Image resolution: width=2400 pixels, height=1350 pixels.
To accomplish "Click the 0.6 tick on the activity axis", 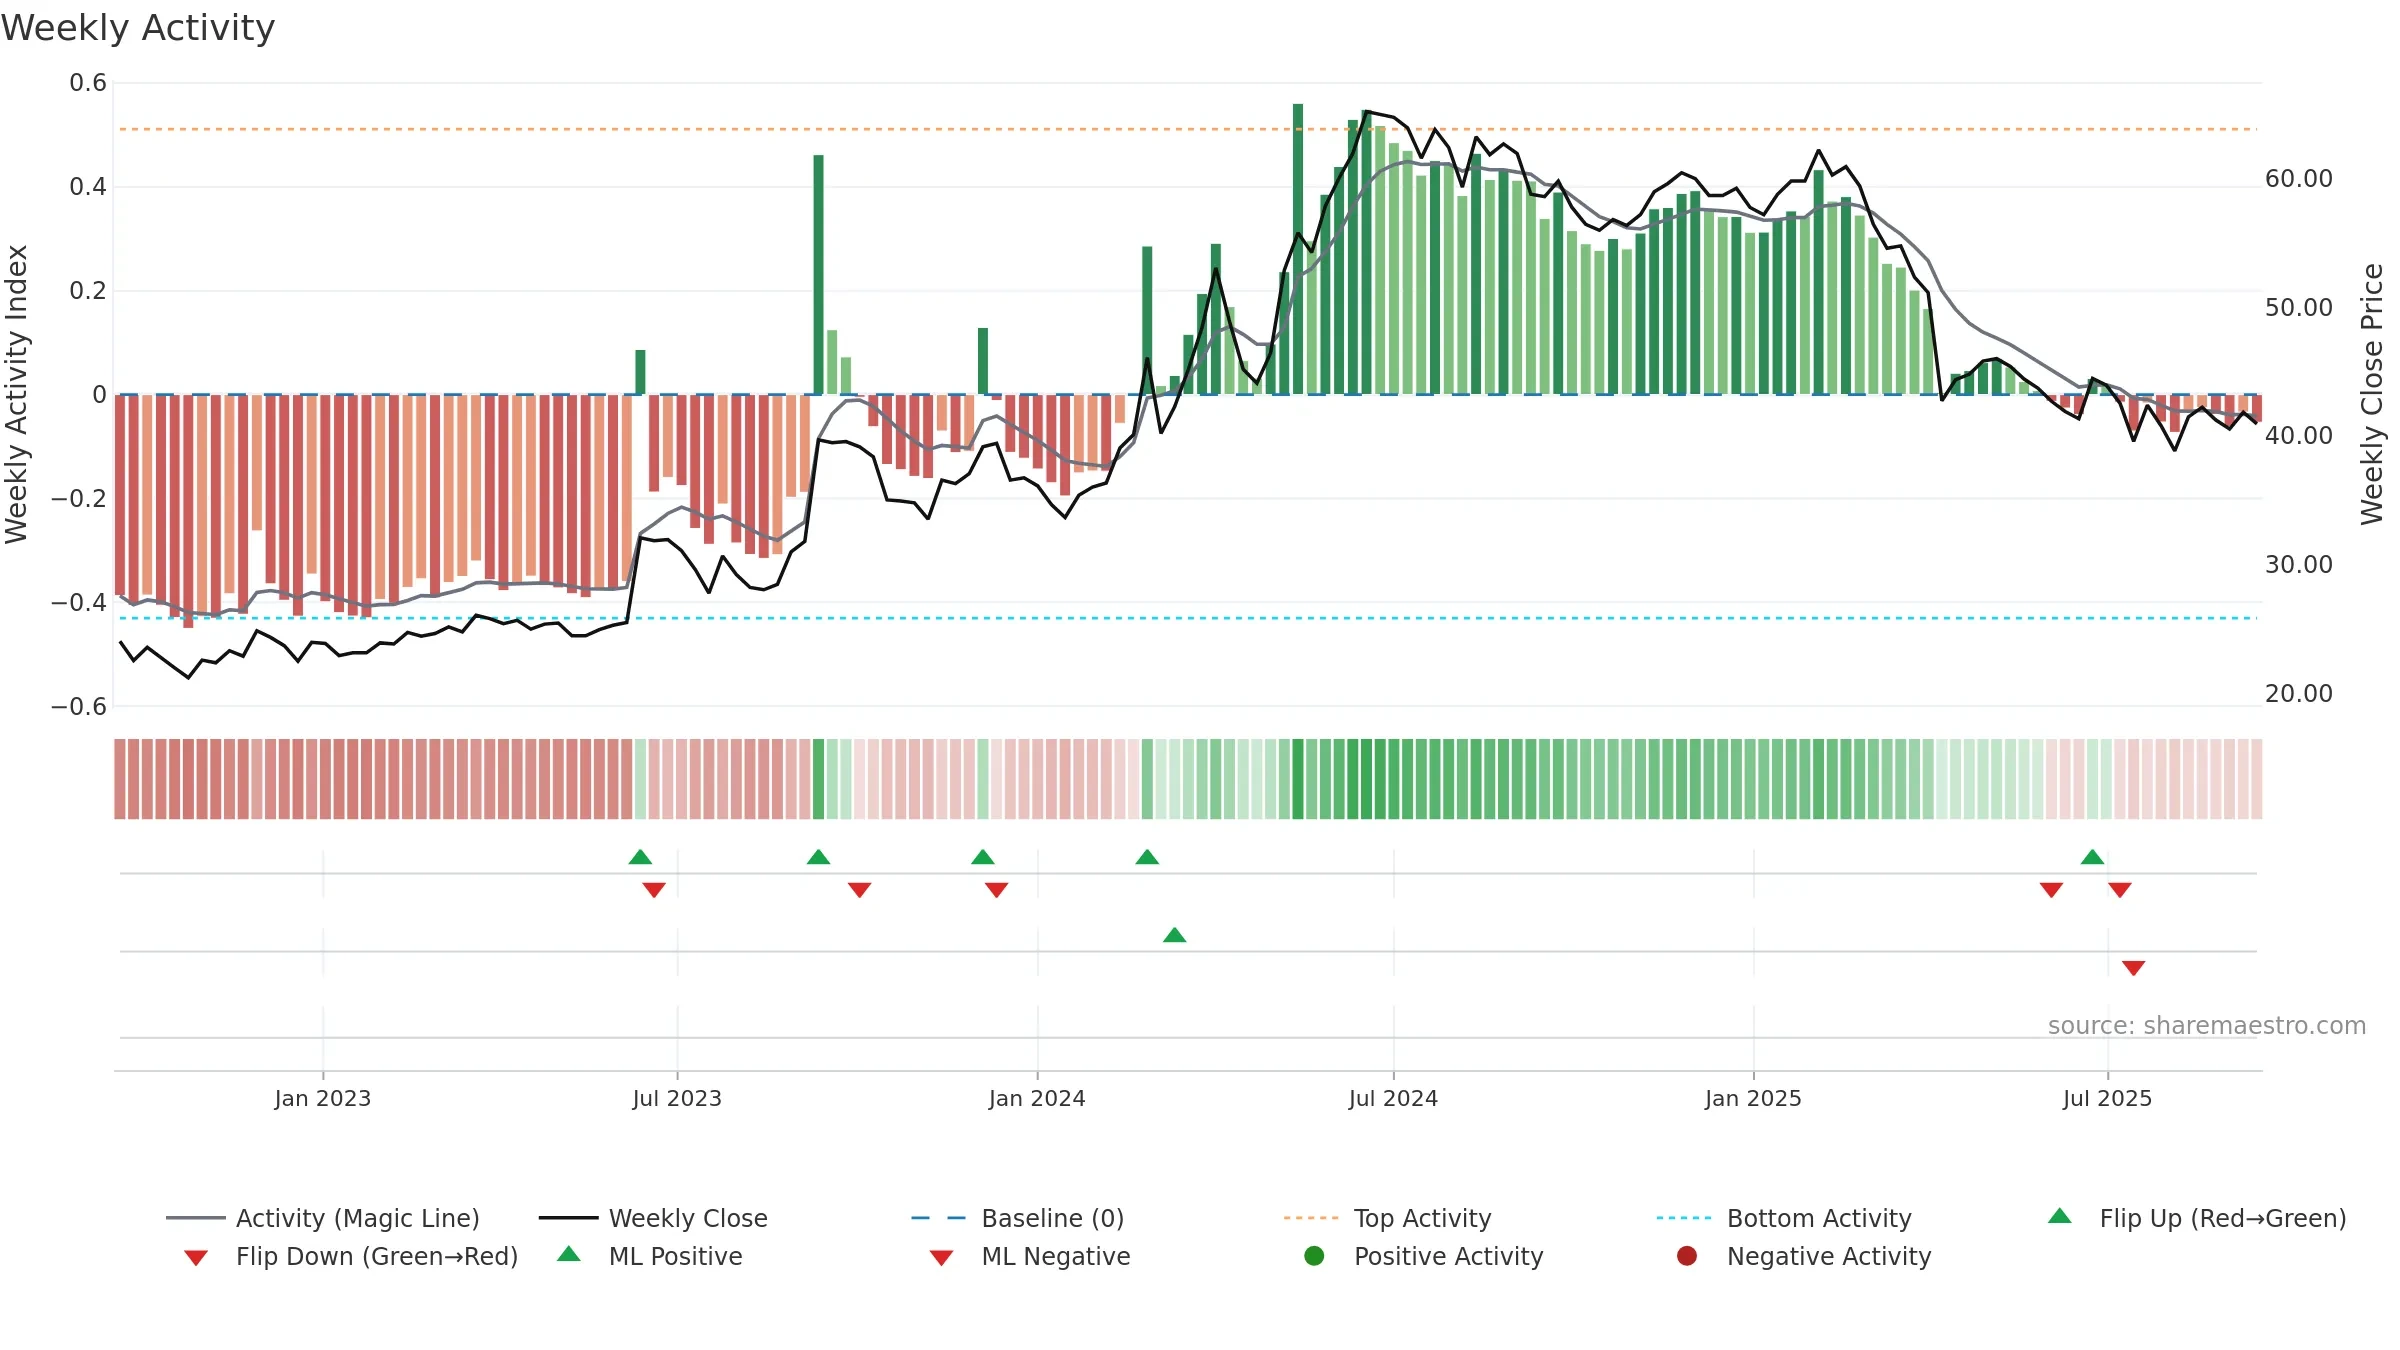I will 88,83.
